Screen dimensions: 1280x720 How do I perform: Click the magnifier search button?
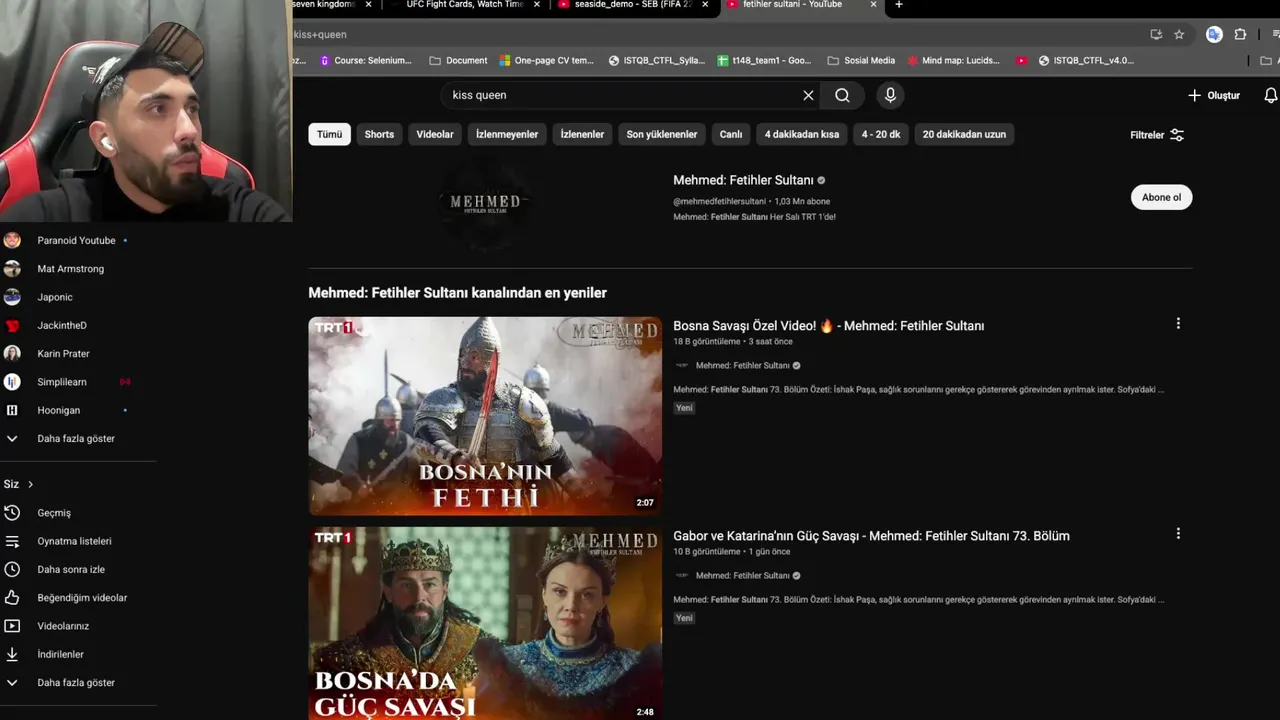(842, 95)
